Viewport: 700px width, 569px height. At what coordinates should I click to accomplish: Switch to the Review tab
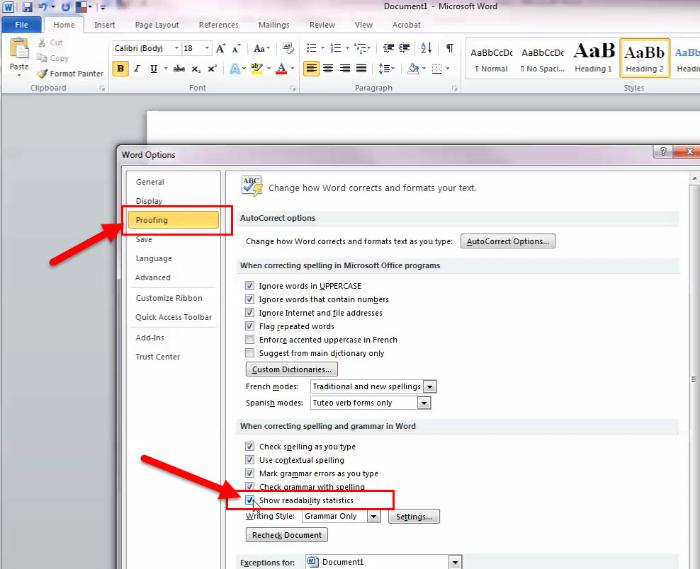coord(322,25)
